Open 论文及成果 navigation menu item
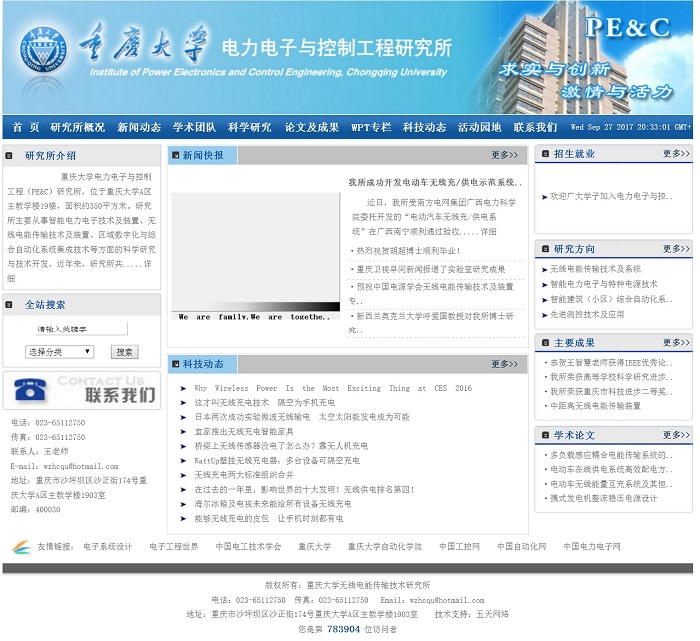This screenshot has width=700, height=641. (312, 128)
